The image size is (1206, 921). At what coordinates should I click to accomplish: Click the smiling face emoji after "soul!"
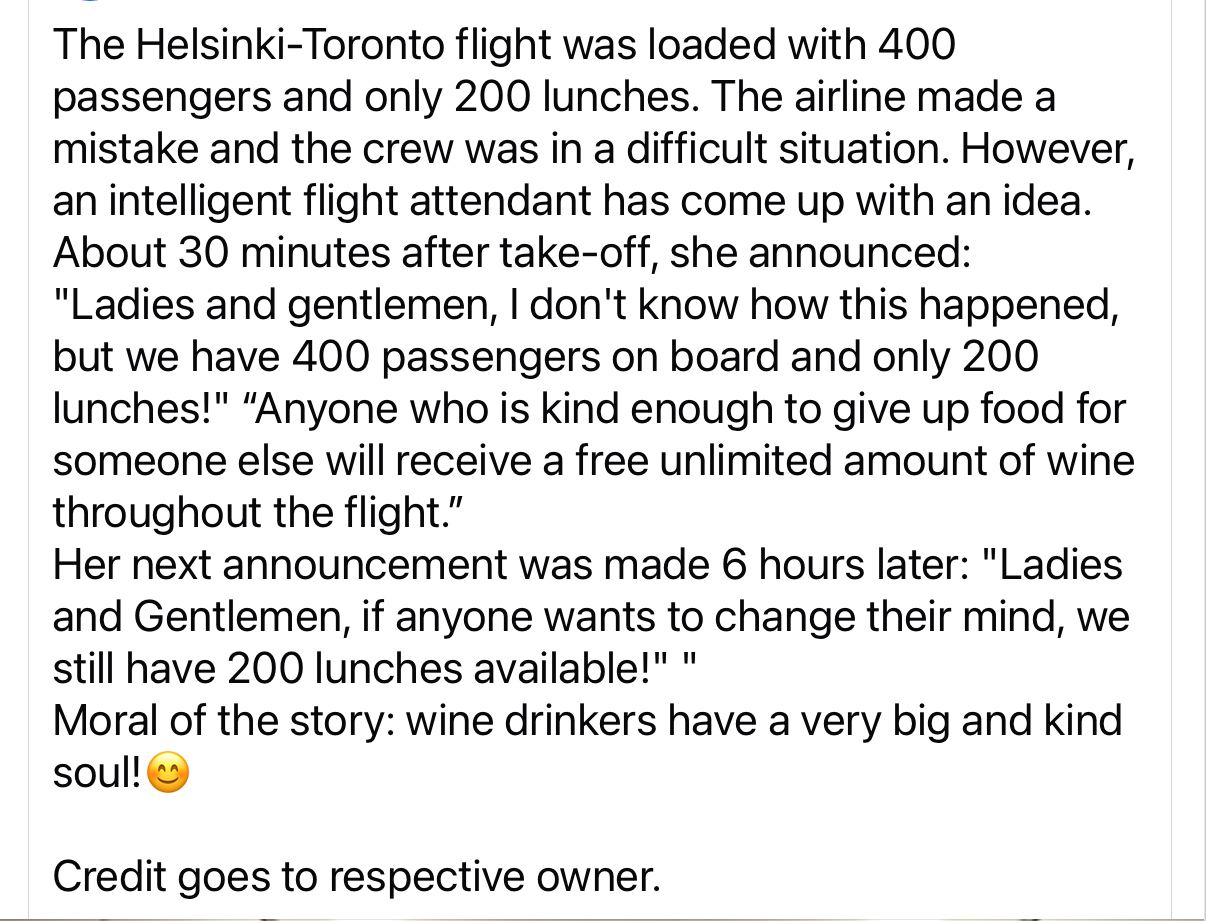pyautogui.click(x=168, y=774)
